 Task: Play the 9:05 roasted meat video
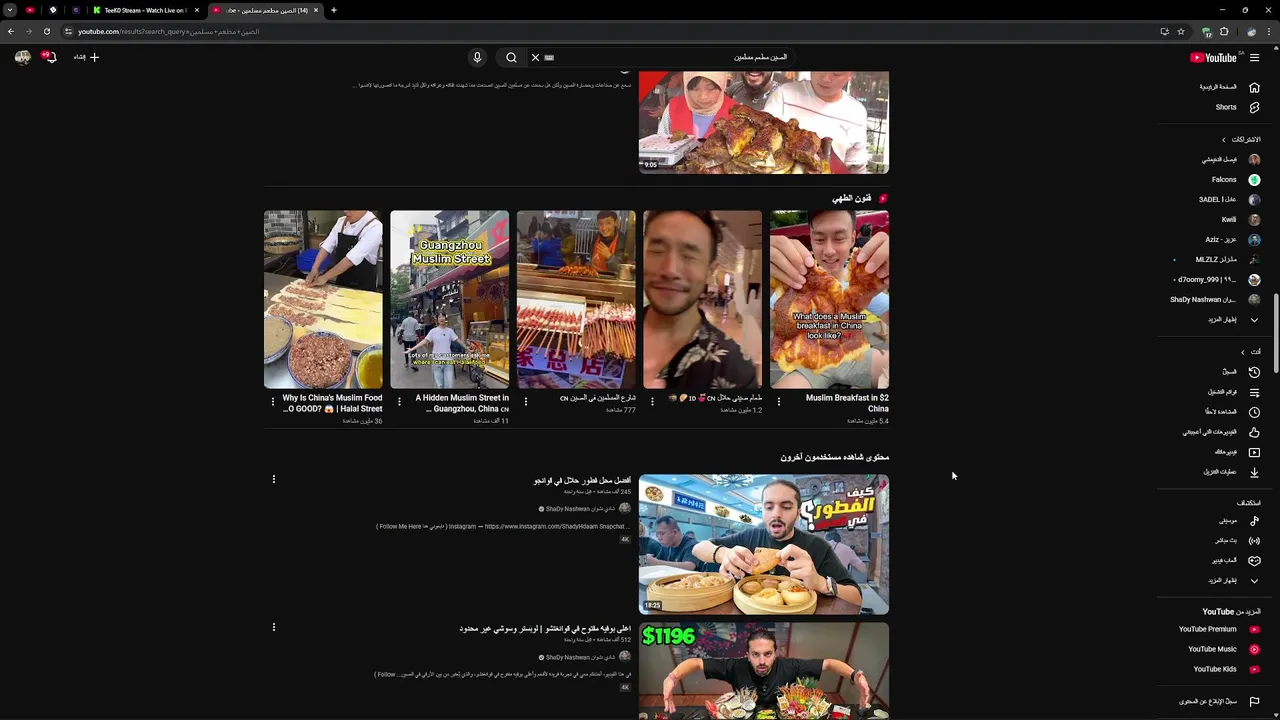click(764, 122)
